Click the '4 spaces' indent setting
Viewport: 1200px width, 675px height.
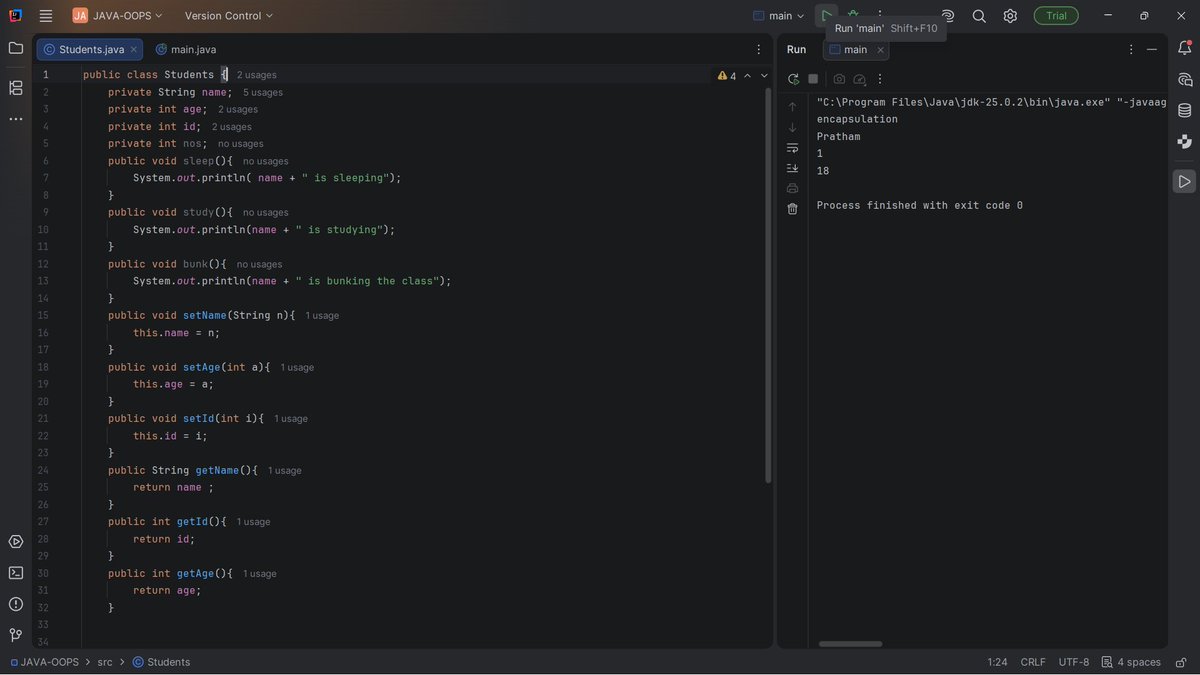pos(1131,662)
